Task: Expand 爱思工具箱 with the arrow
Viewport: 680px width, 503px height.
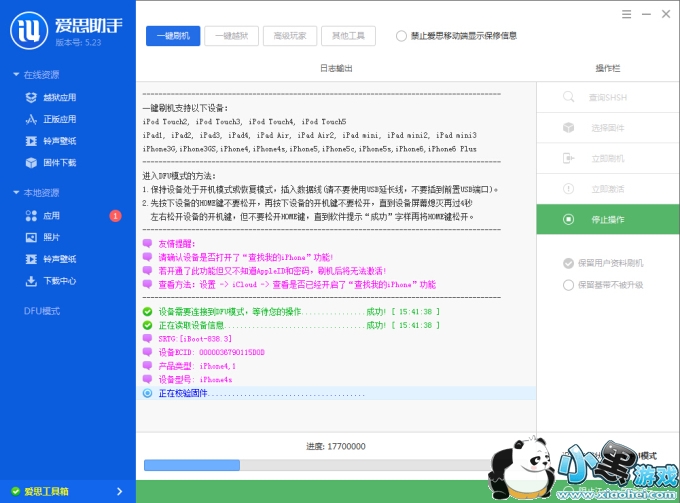Action: (120, 491)
